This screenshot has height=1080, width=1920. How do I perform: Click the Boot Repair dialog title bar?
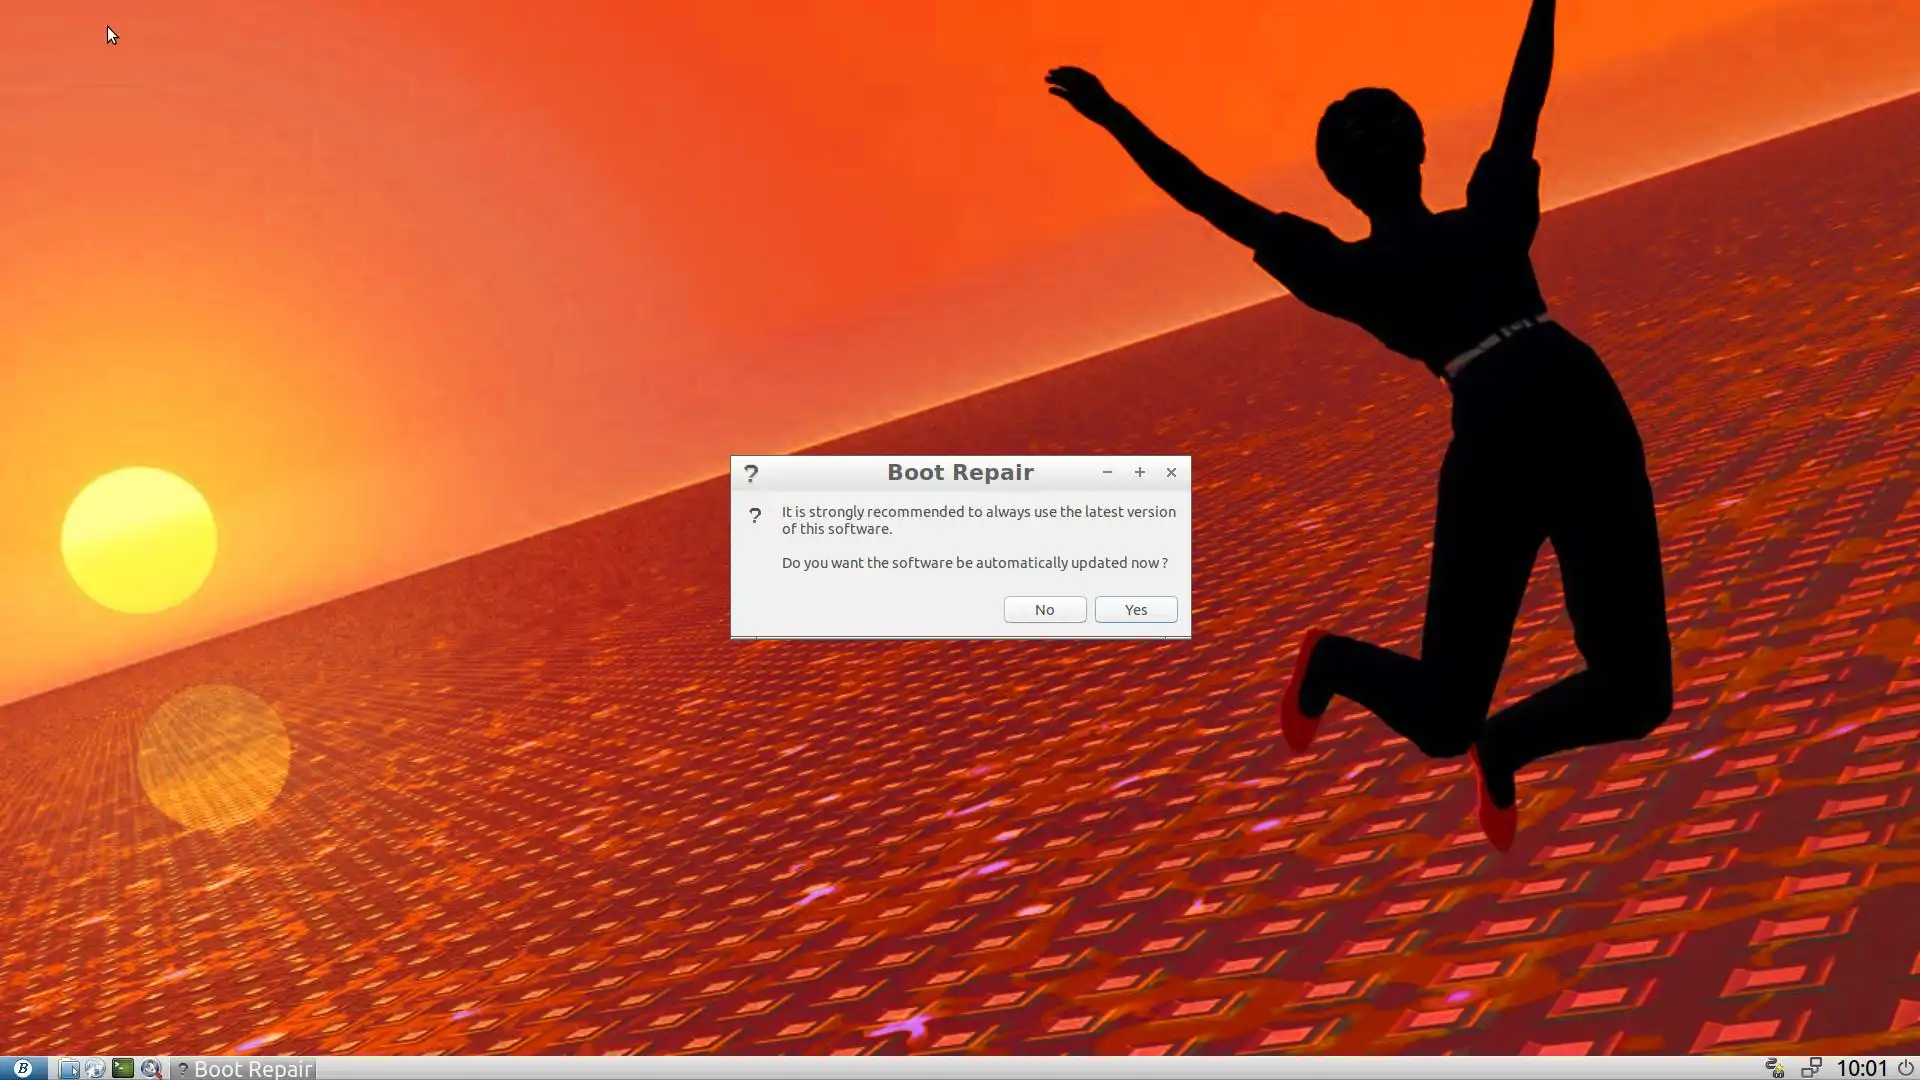point(959,473)
